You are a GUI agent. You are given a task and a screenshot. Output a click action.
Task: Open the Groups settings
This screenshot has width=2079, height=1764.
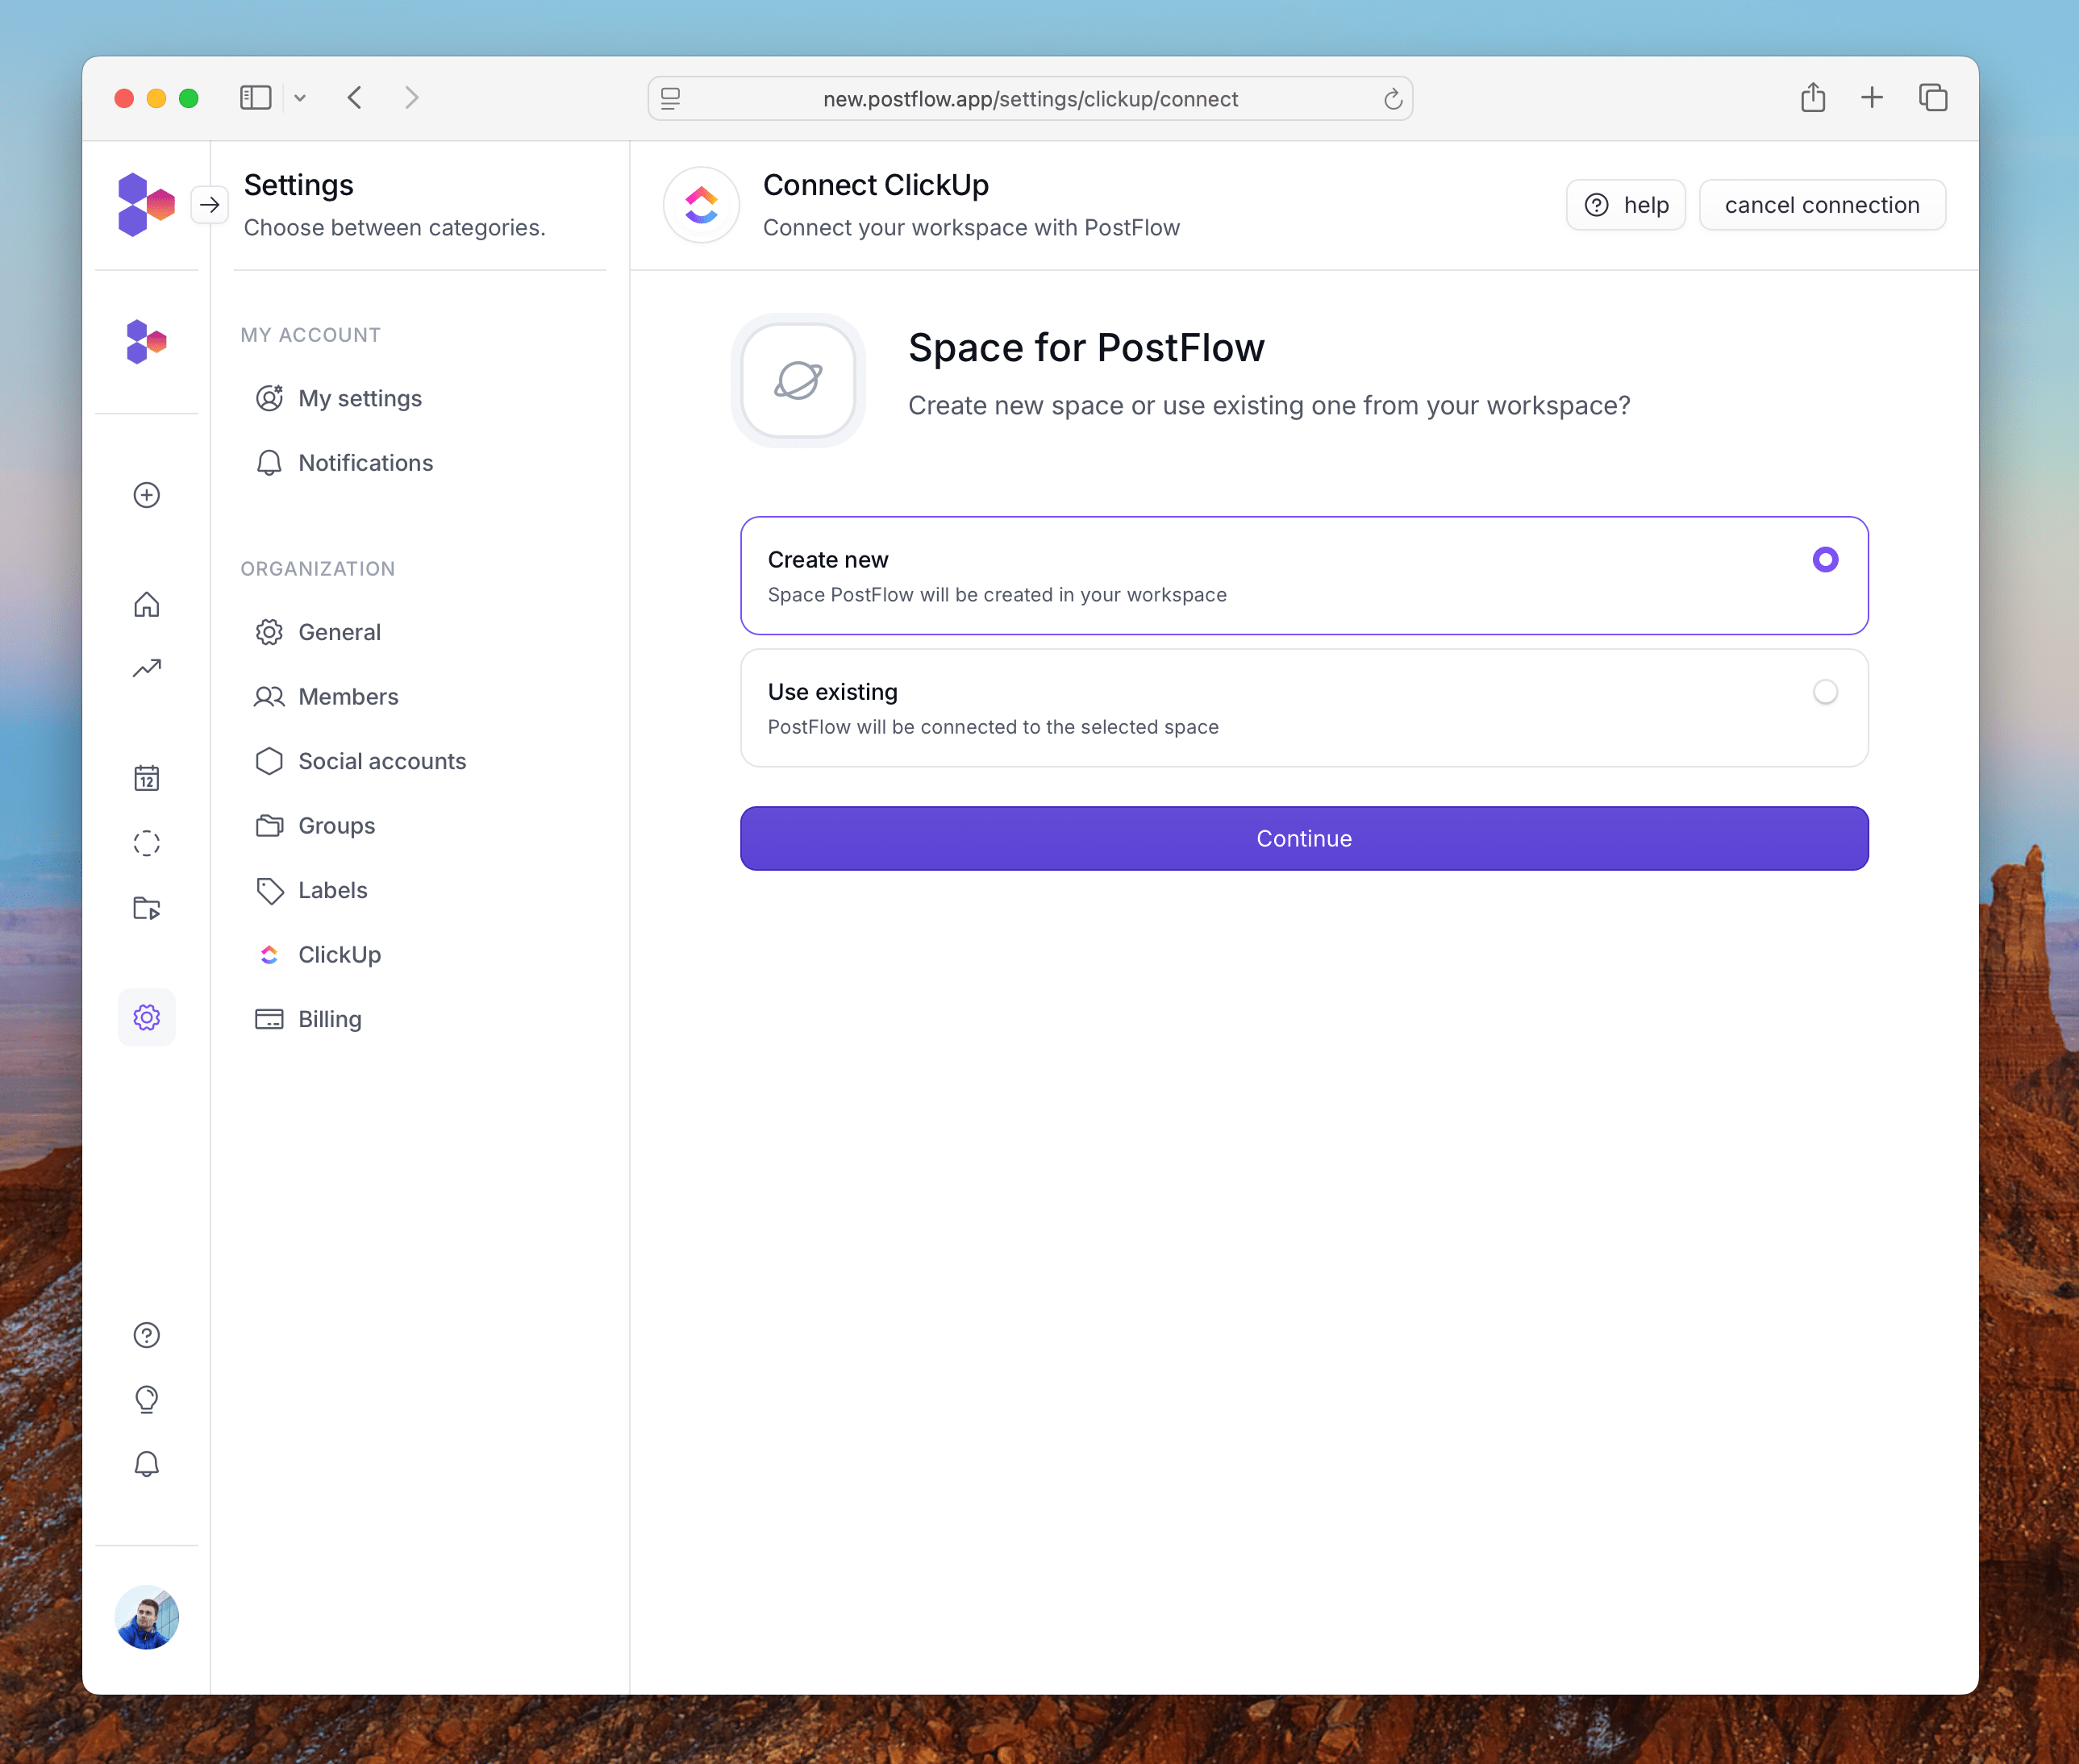point(315,826)
